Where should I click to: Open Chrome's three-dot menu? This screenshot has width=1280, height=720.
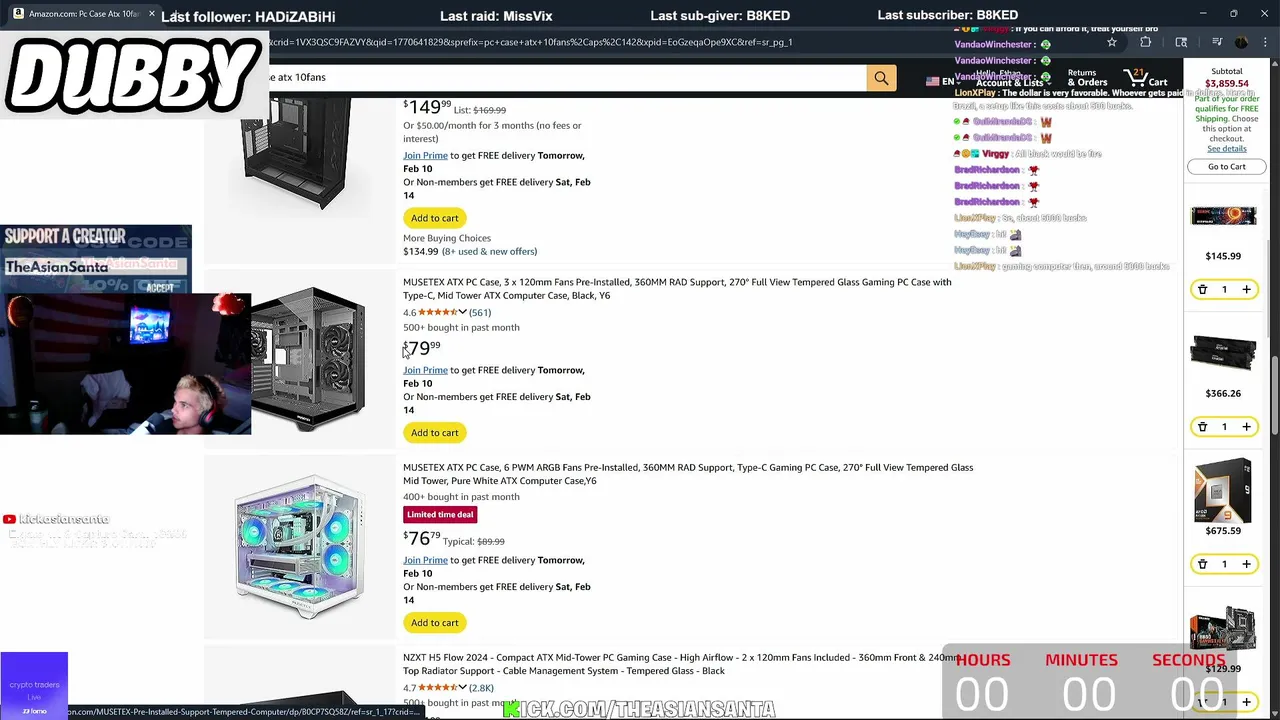tap(1264, 42)
